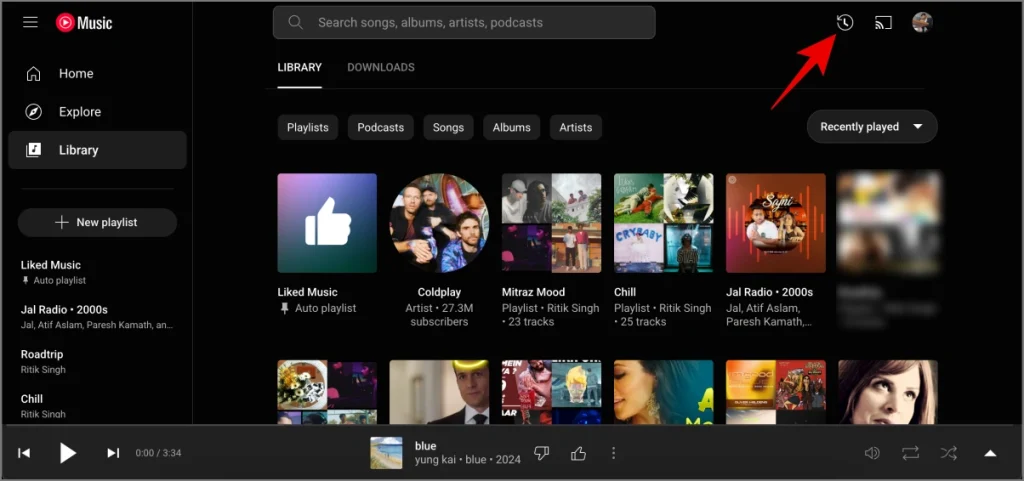Click the playback progress bar

[x=512, y=425]
